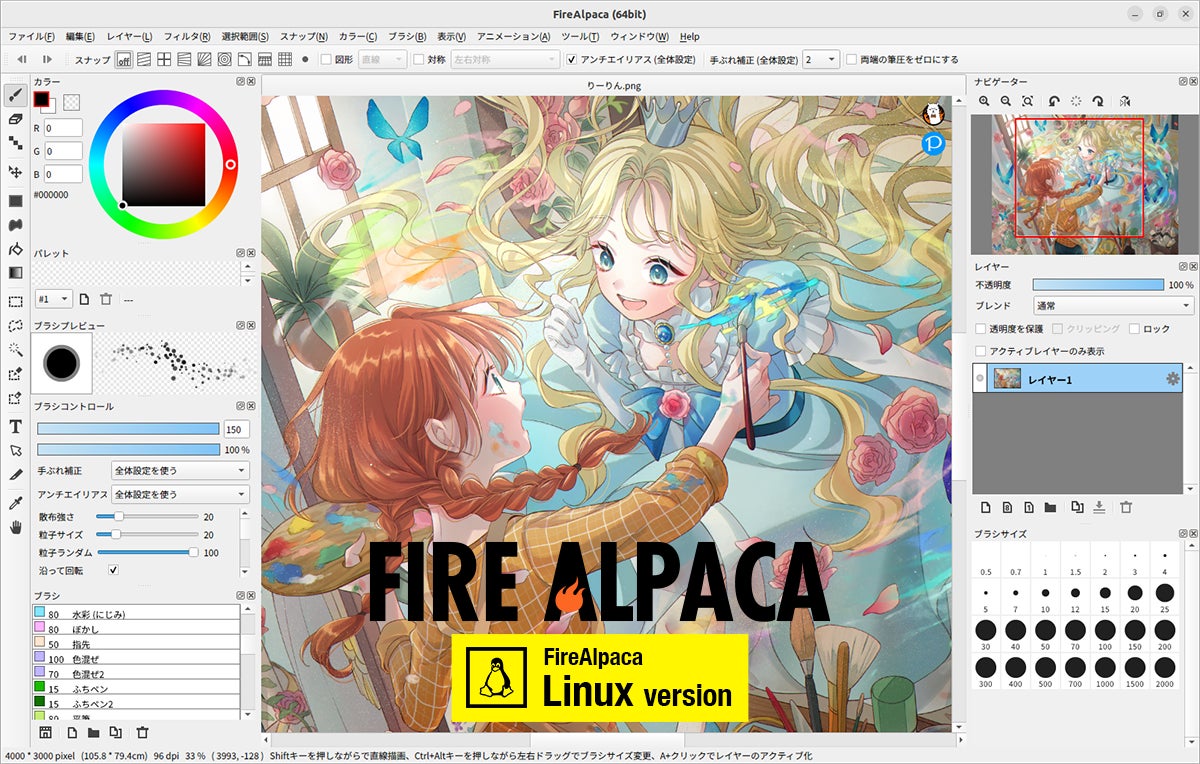Adjust the 散布強さ slider
The image size is (1200, 764).
point(146,517)
